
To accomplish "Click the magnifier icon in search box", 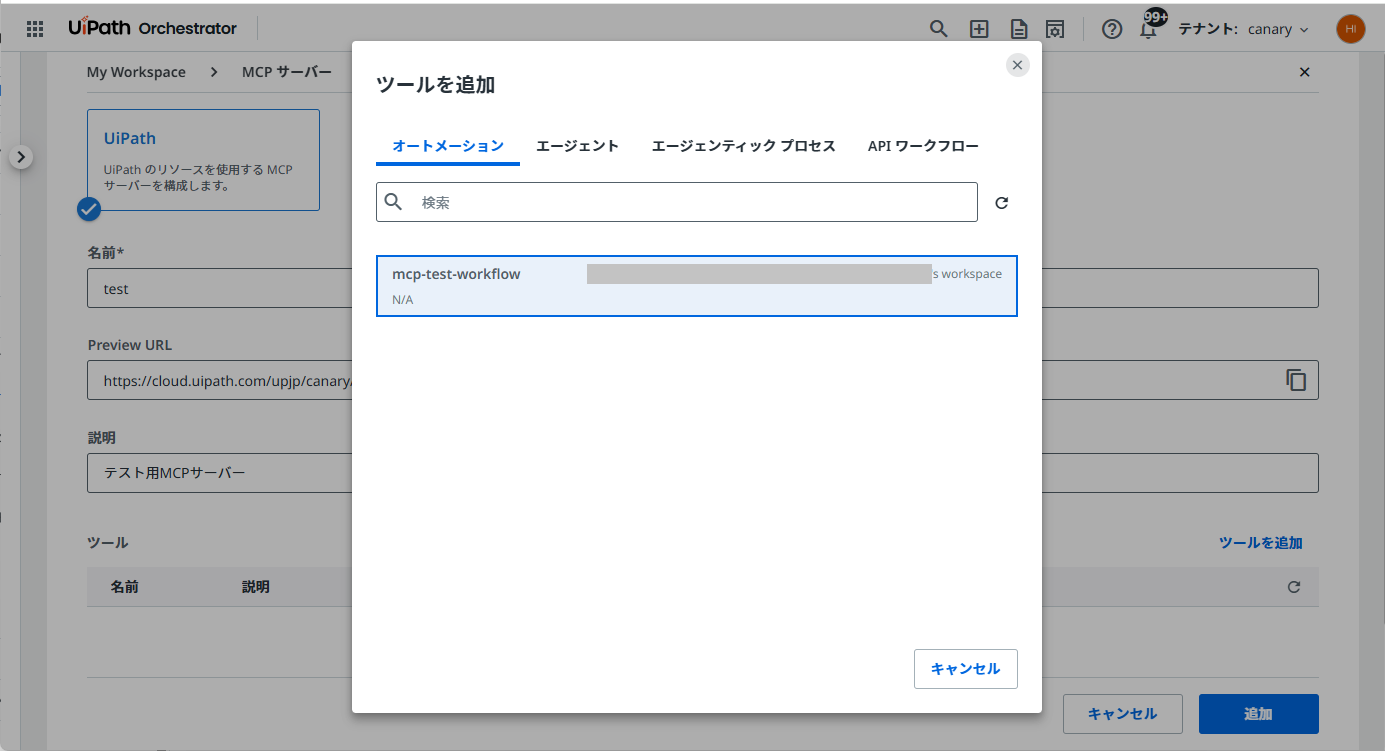I will point(394,202).
